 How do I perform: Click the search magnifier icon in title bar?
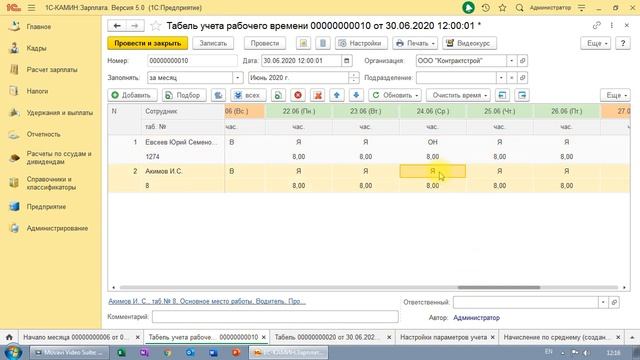pyautogui.click(x=519, y=8)
